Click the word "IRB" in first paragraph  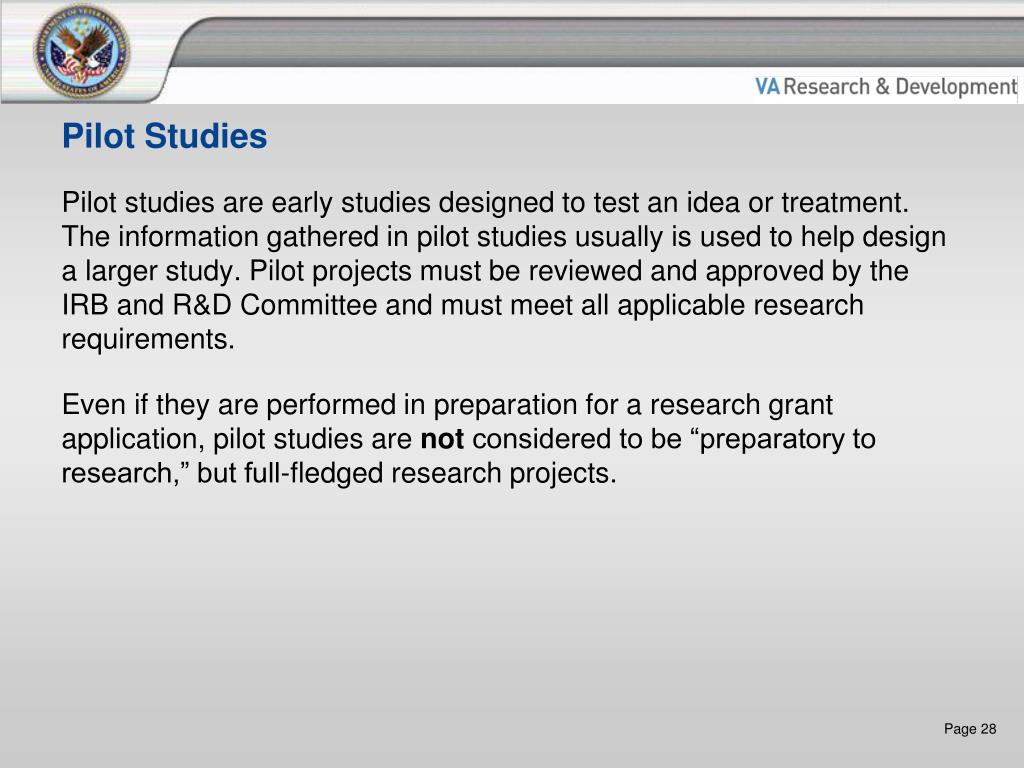(85, 305)
